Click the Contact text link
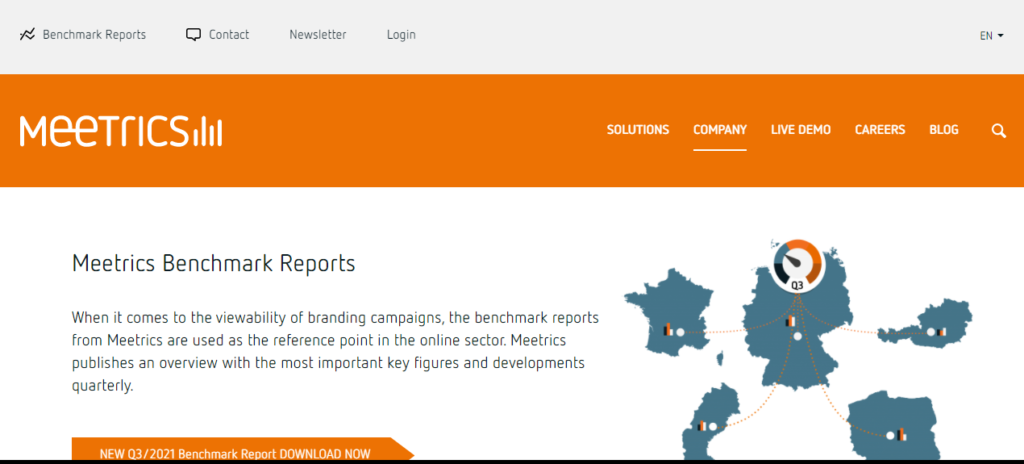 point(229,34)
